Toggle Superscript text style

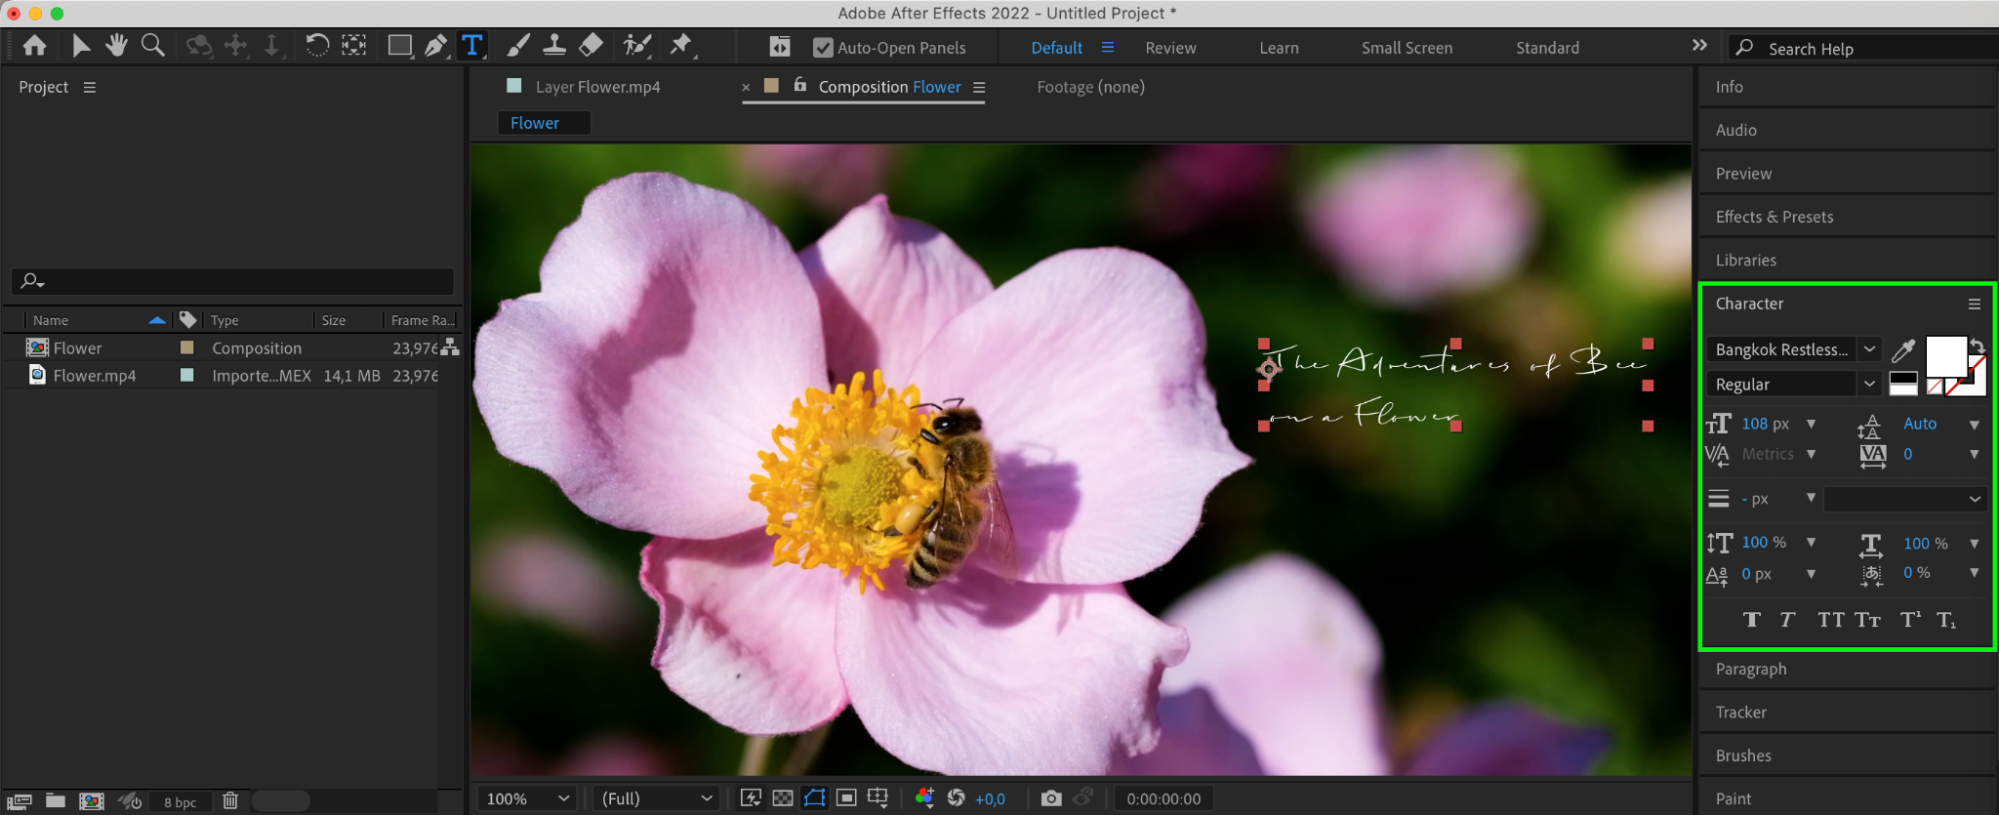pos(1910,620)
